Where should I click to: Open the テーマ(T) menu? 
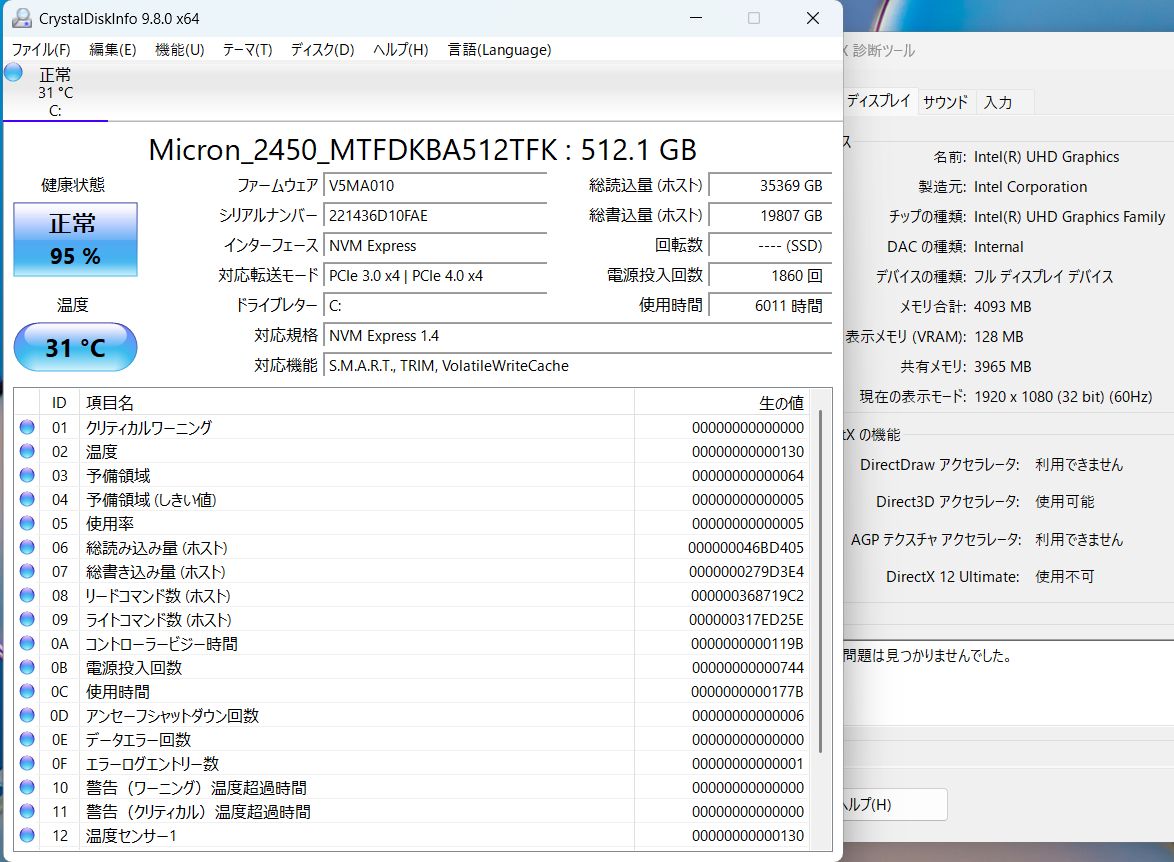click(x=247, y=49)
